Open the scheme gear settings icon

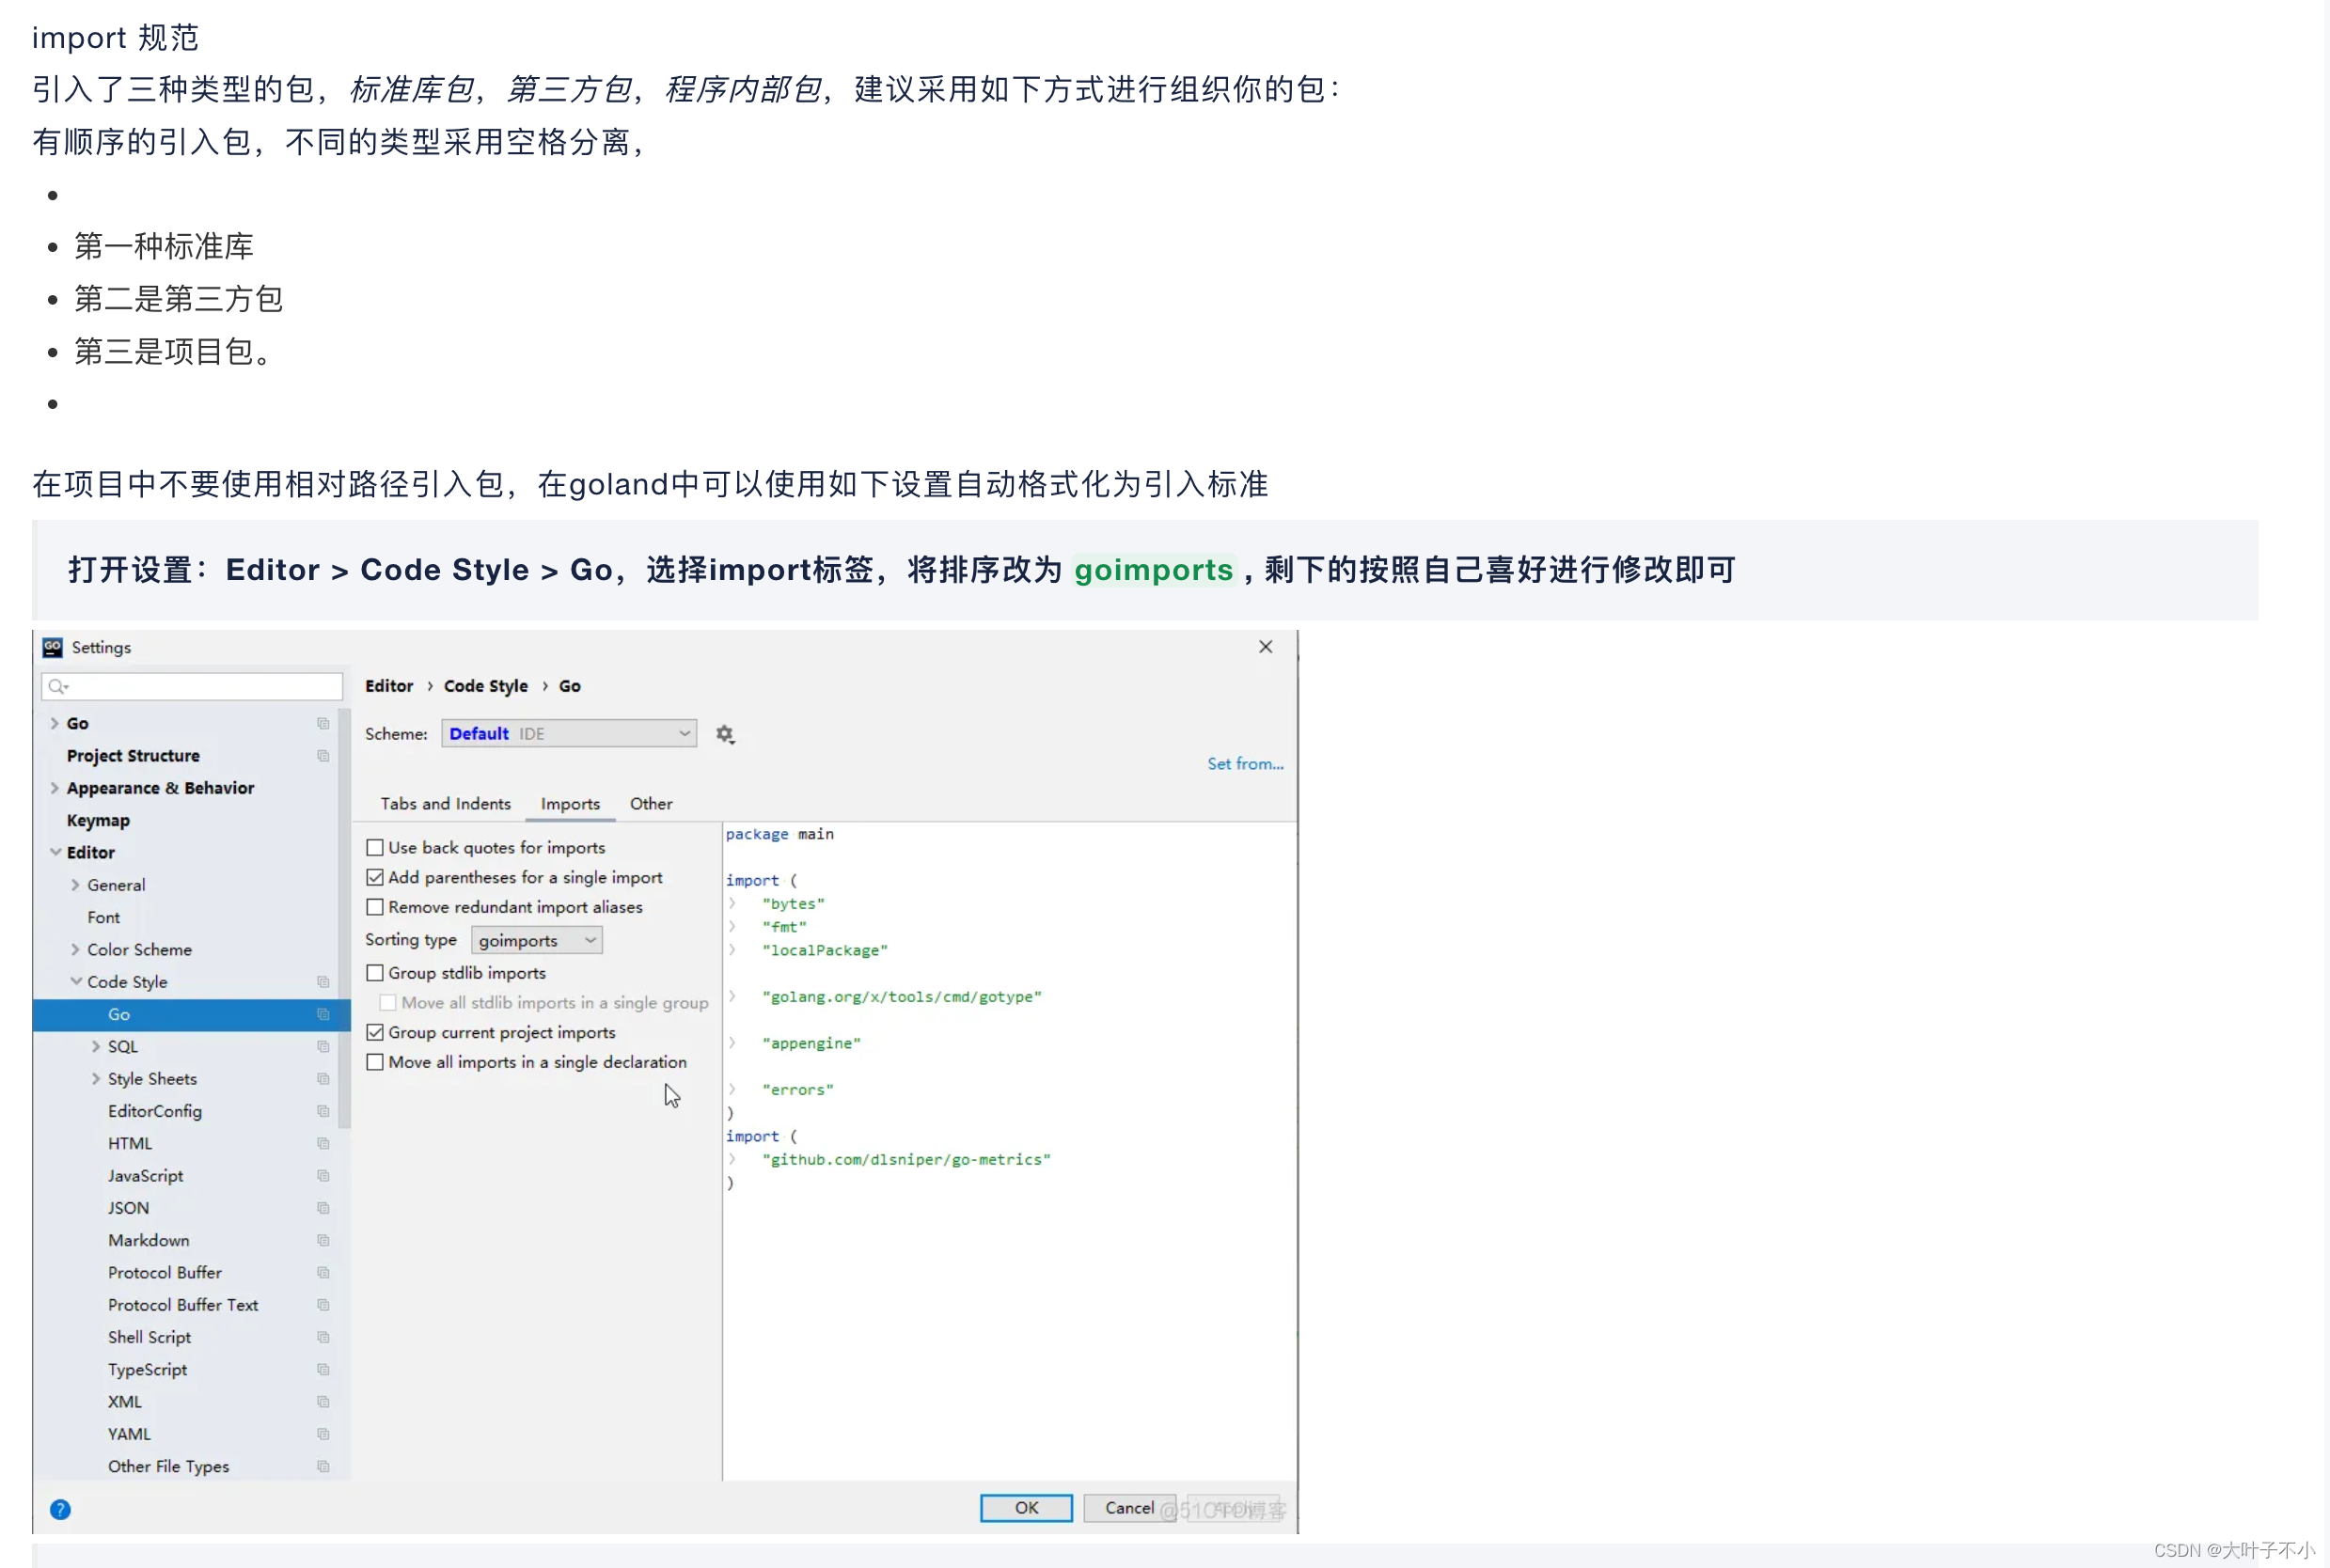pyautogui.click(x=725, y=733)
